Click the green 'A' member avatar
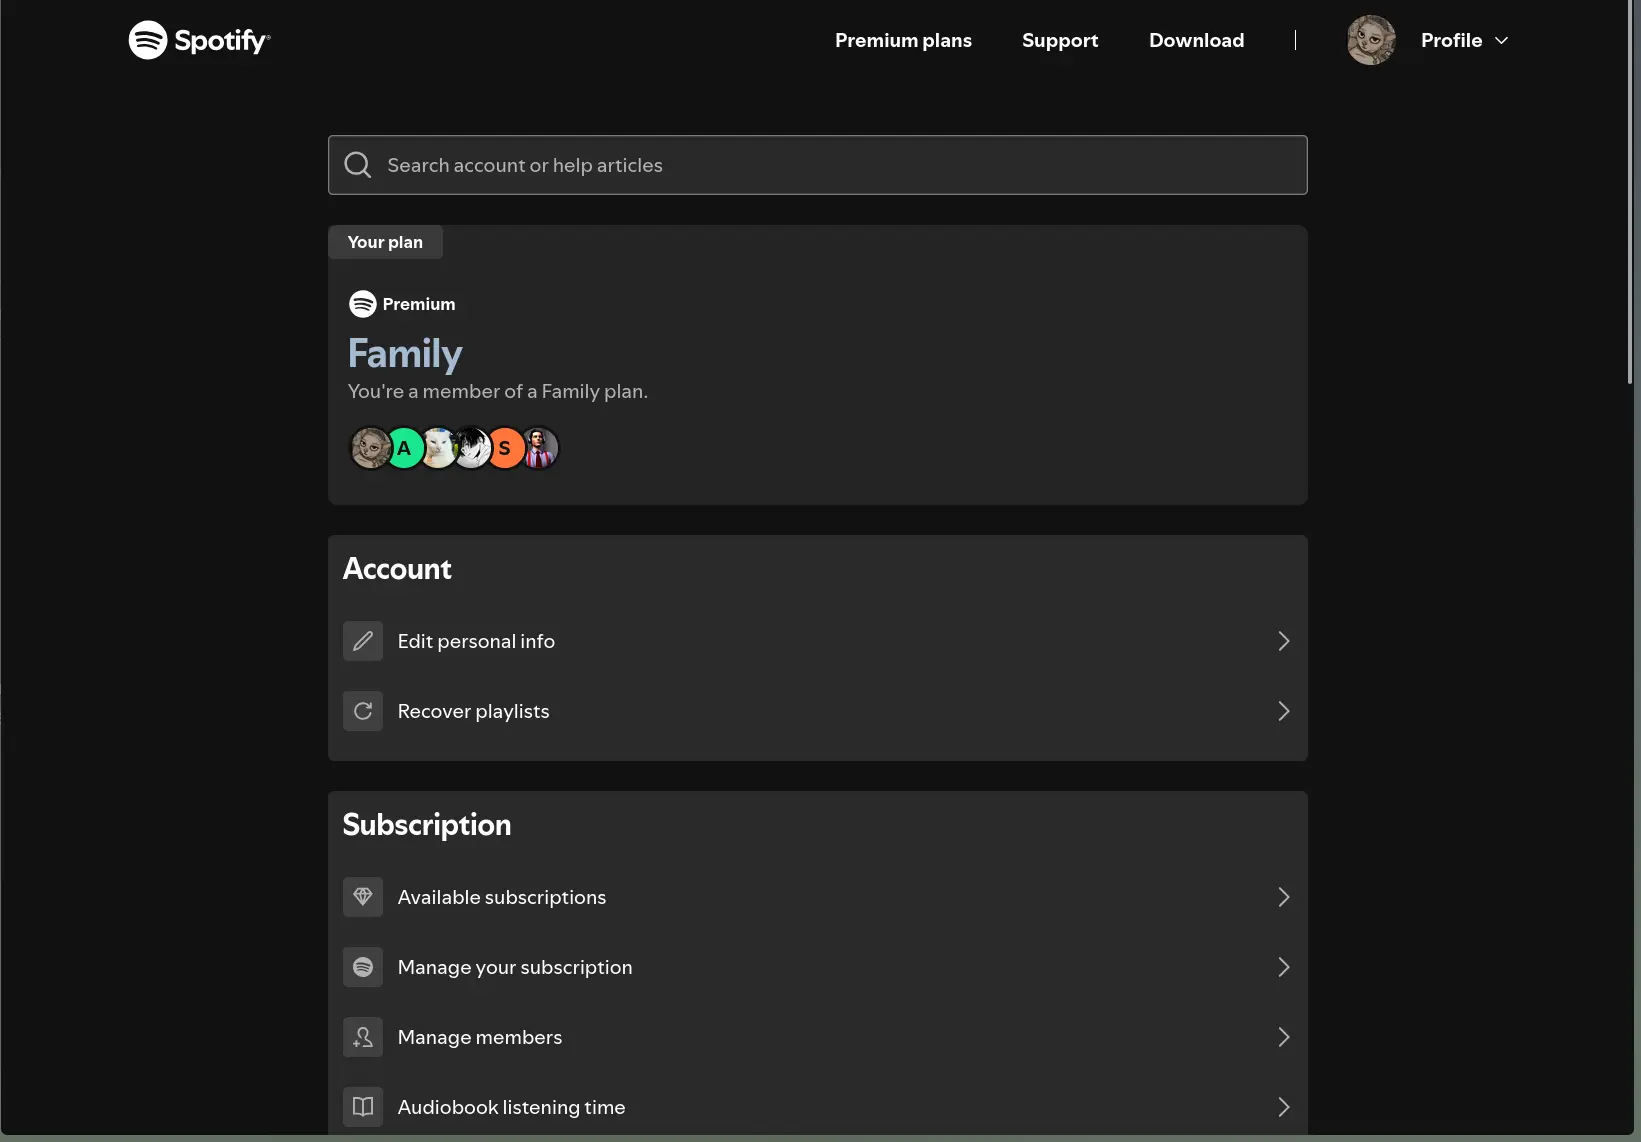1641x1142 pixels. [x=405, y=448]
